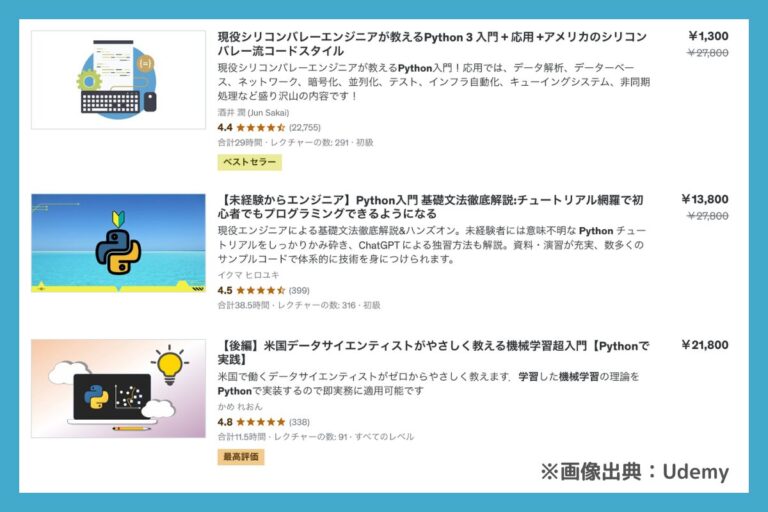
Task: Click the 4.4 star rating icons
Action: (261, 128)
